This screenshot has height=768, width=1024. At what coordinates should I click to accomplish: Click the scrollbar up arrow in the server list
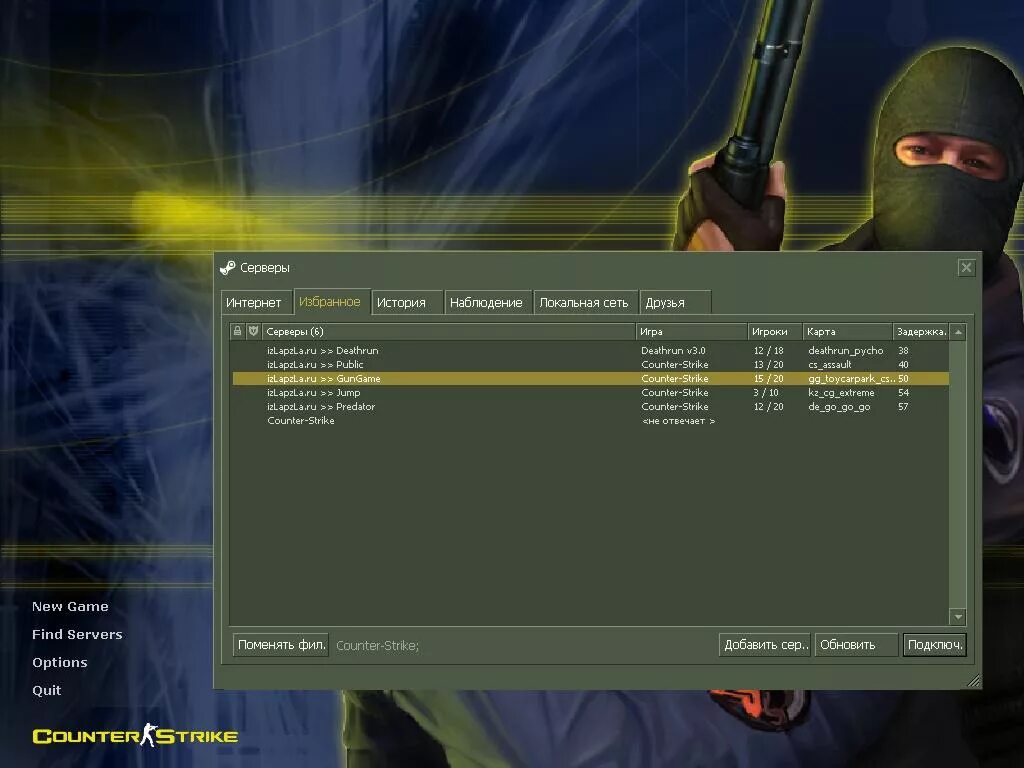click(x=958, y=332)
